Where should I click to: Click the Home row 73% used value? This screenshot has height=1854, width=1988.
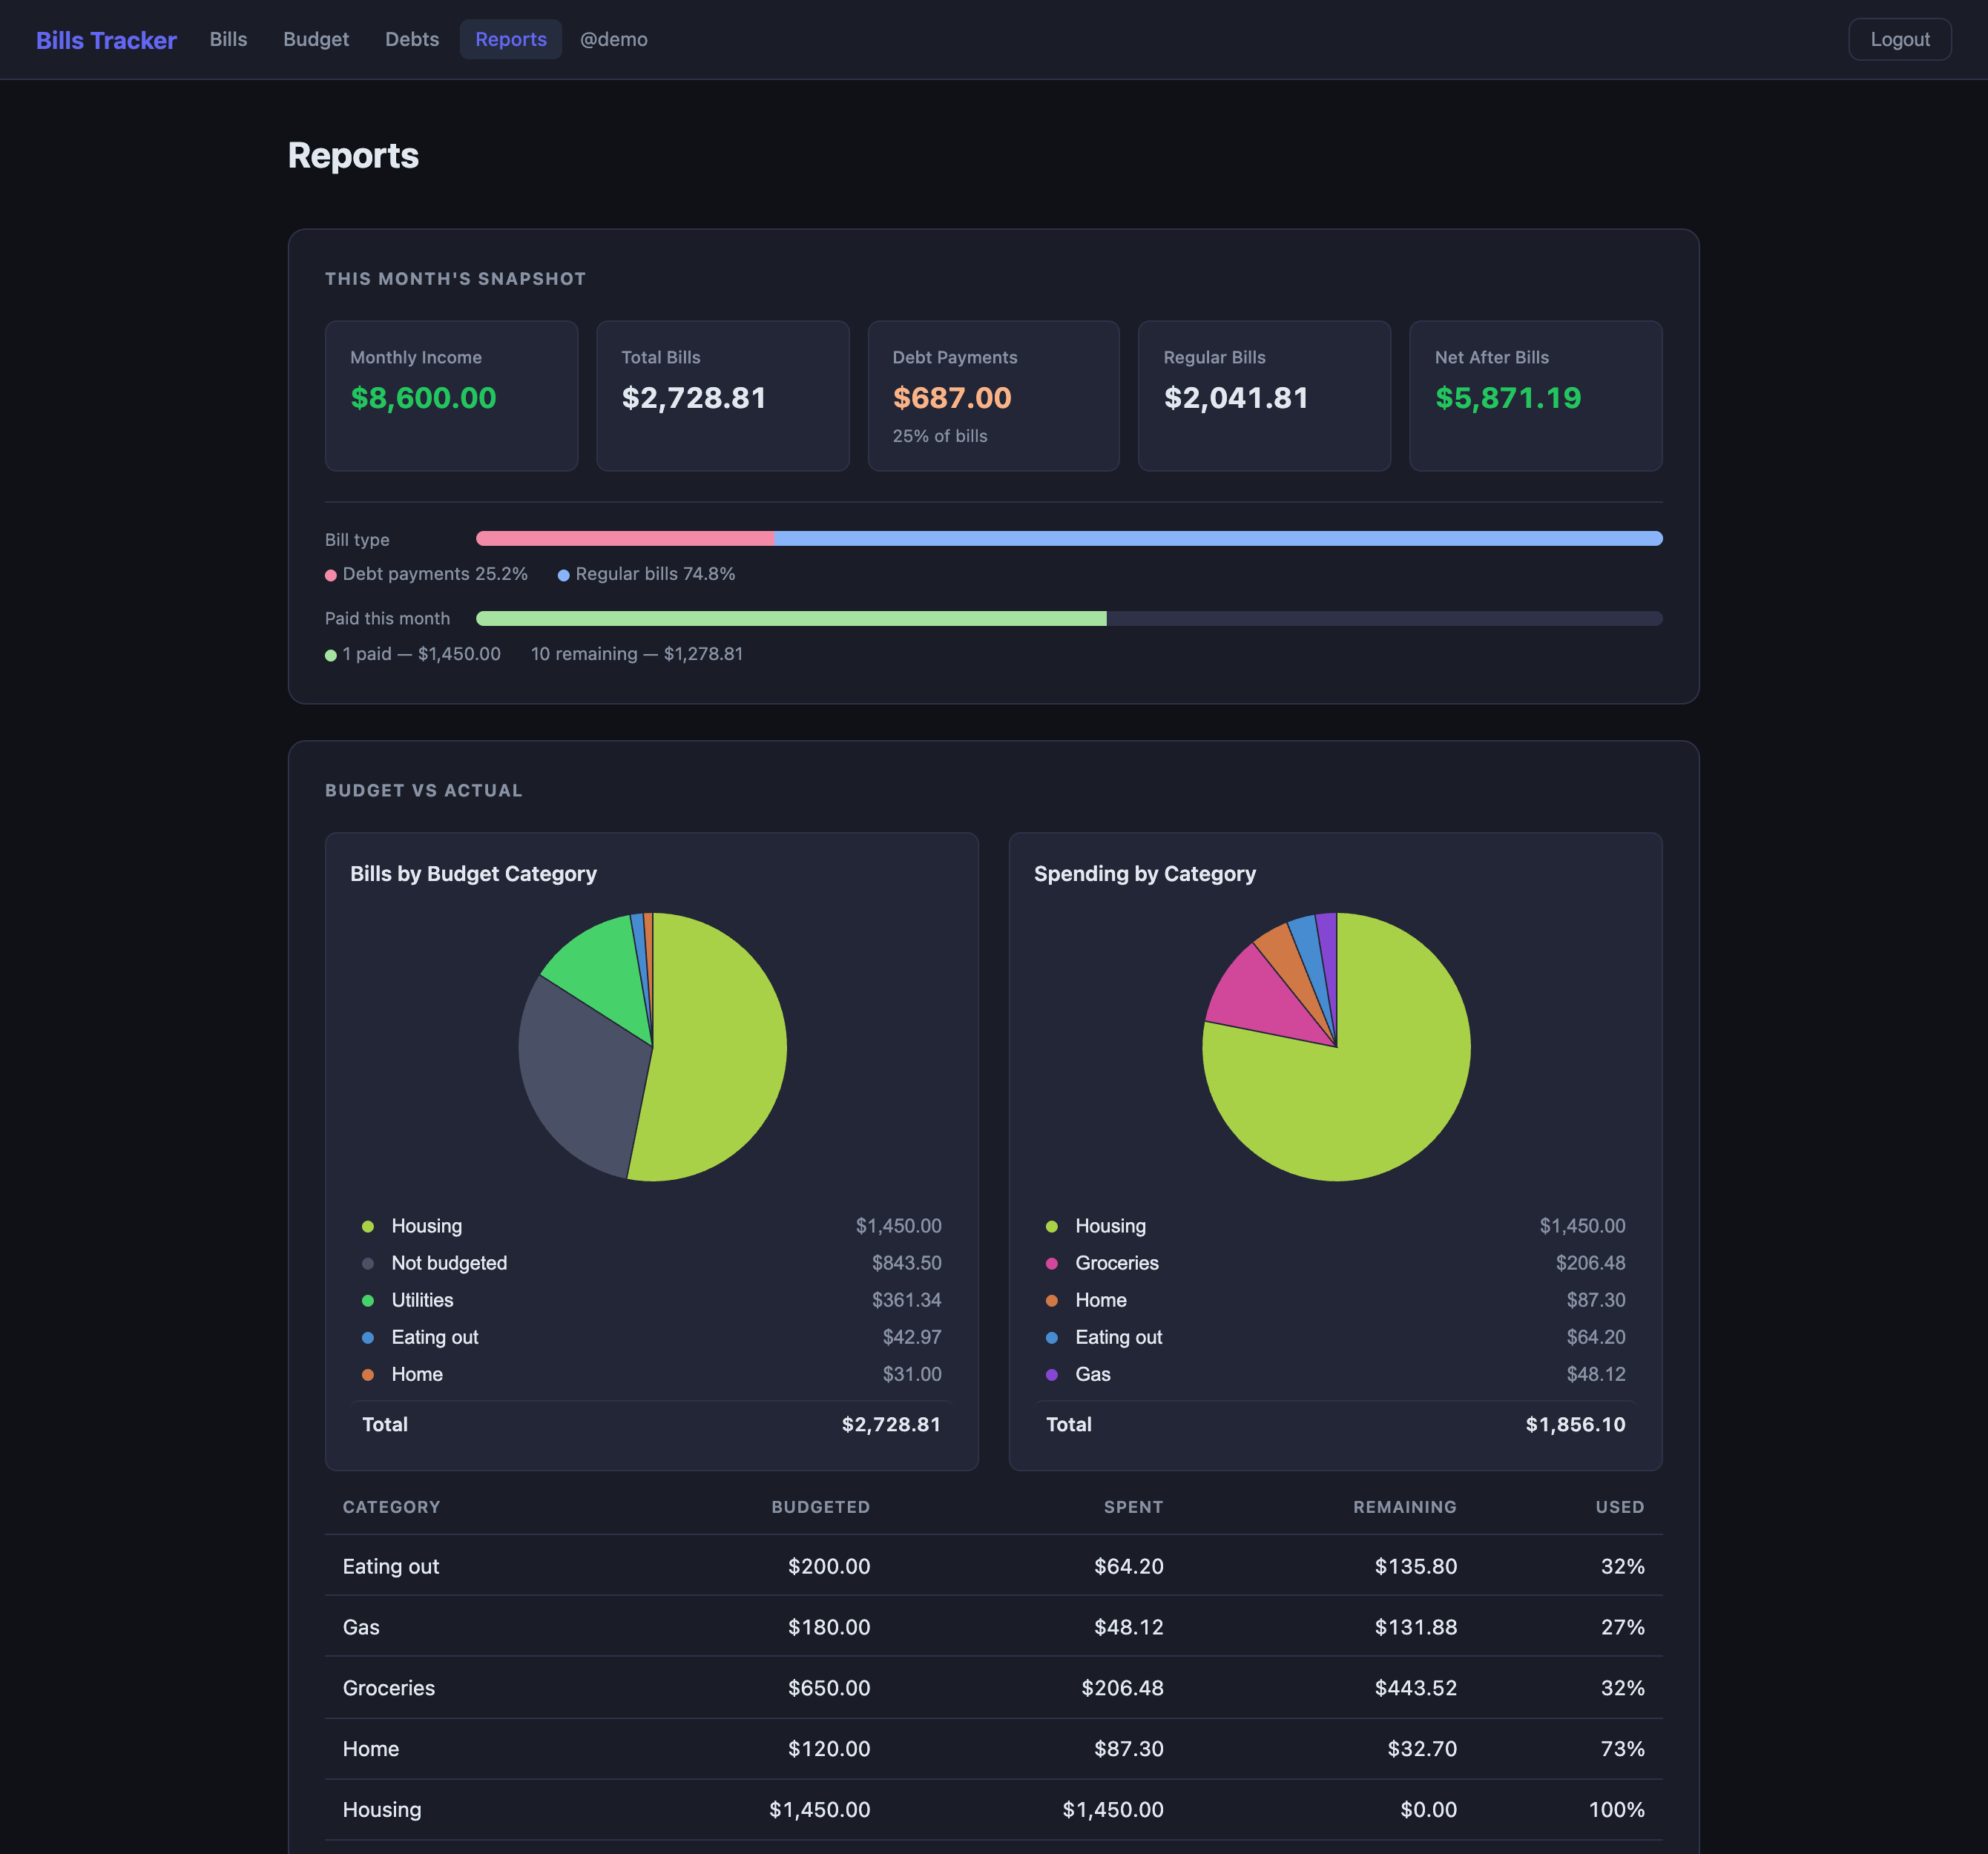(1622, 1749)
